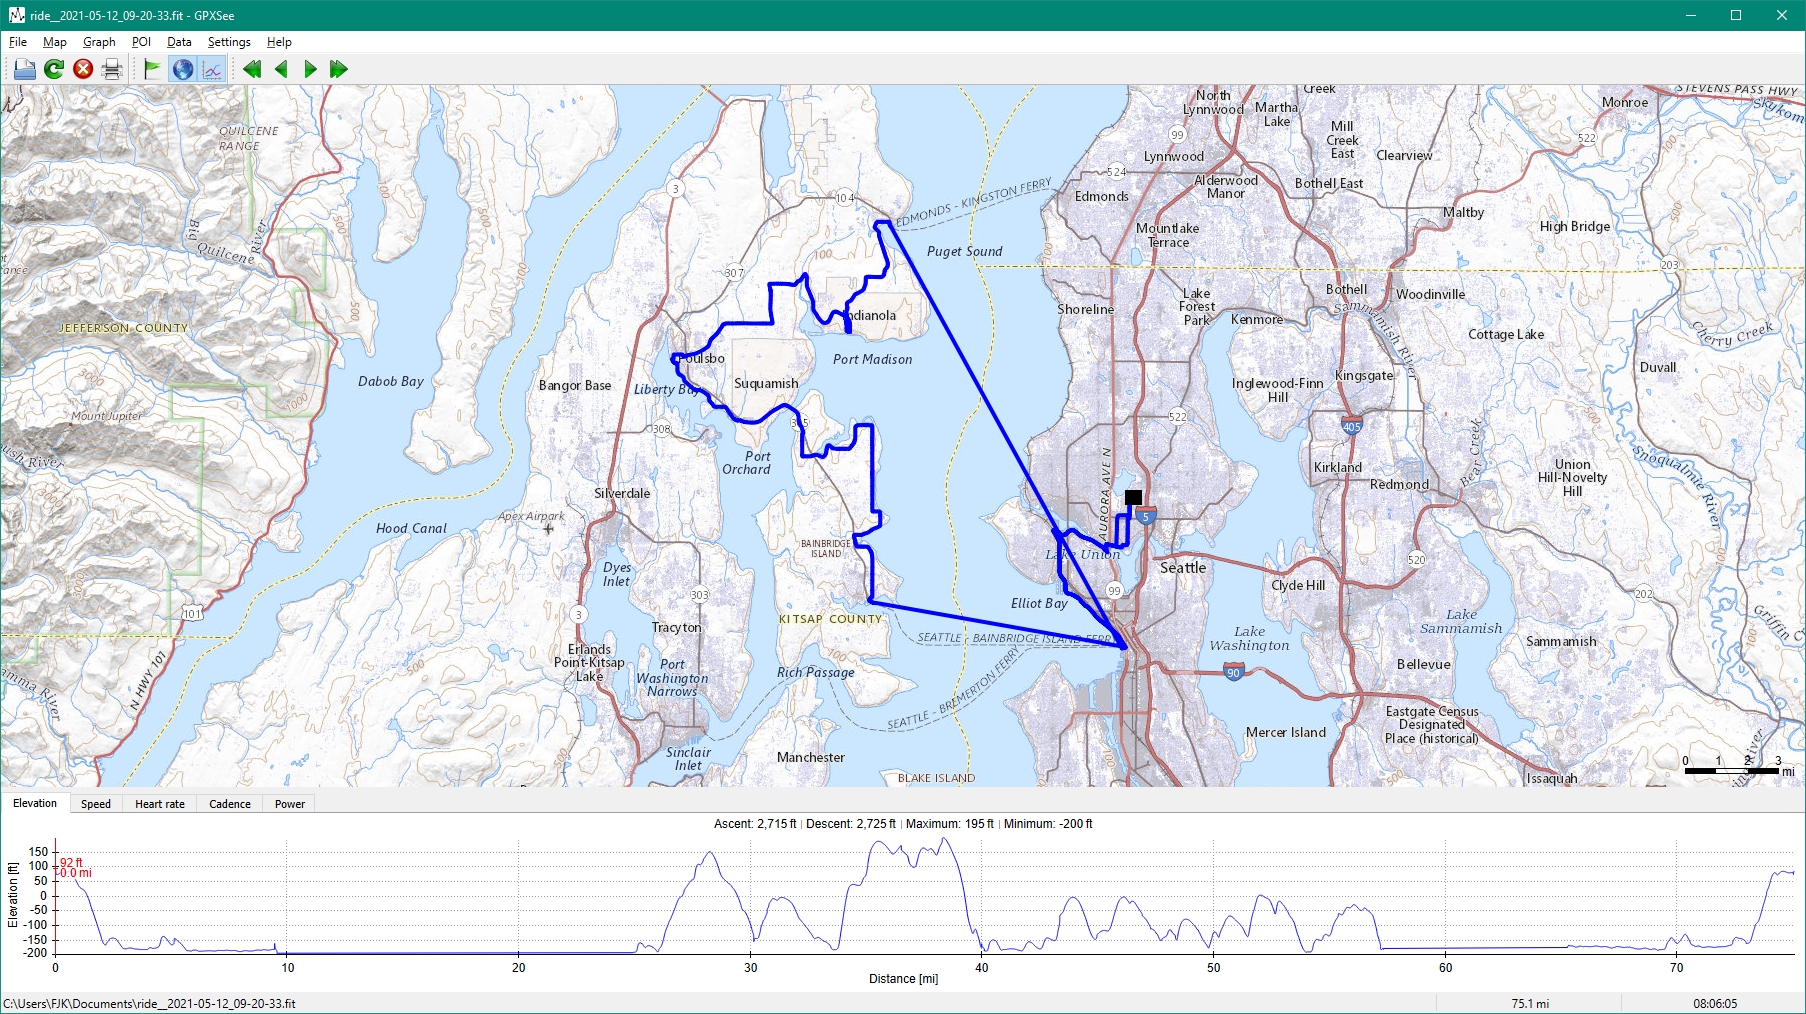Click the Open file toolbar icon
This screenshot has width=1806, height=1014.
[x=24, y=69]
